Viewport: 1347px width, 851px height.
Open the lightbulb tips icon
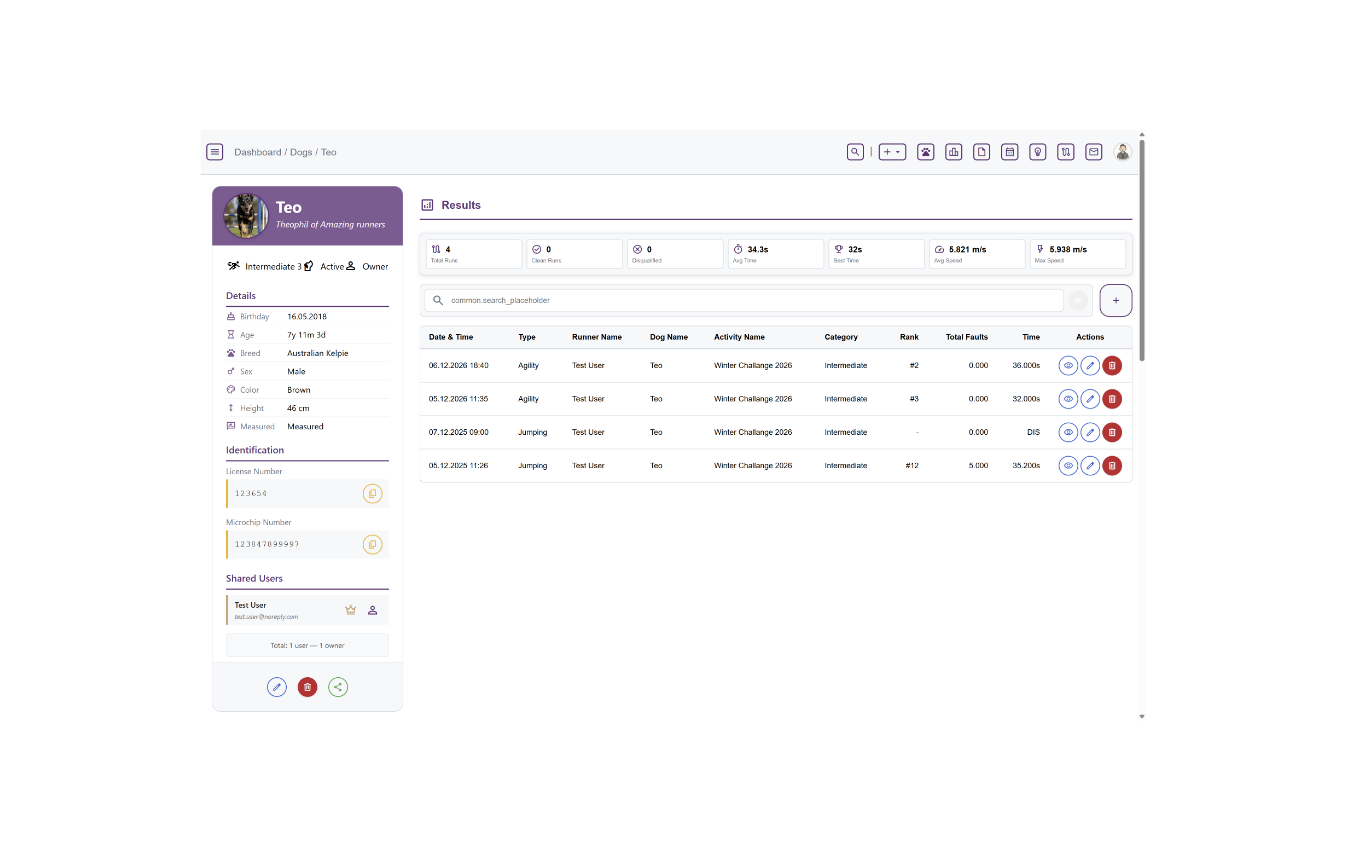[x=1038, y=152]
